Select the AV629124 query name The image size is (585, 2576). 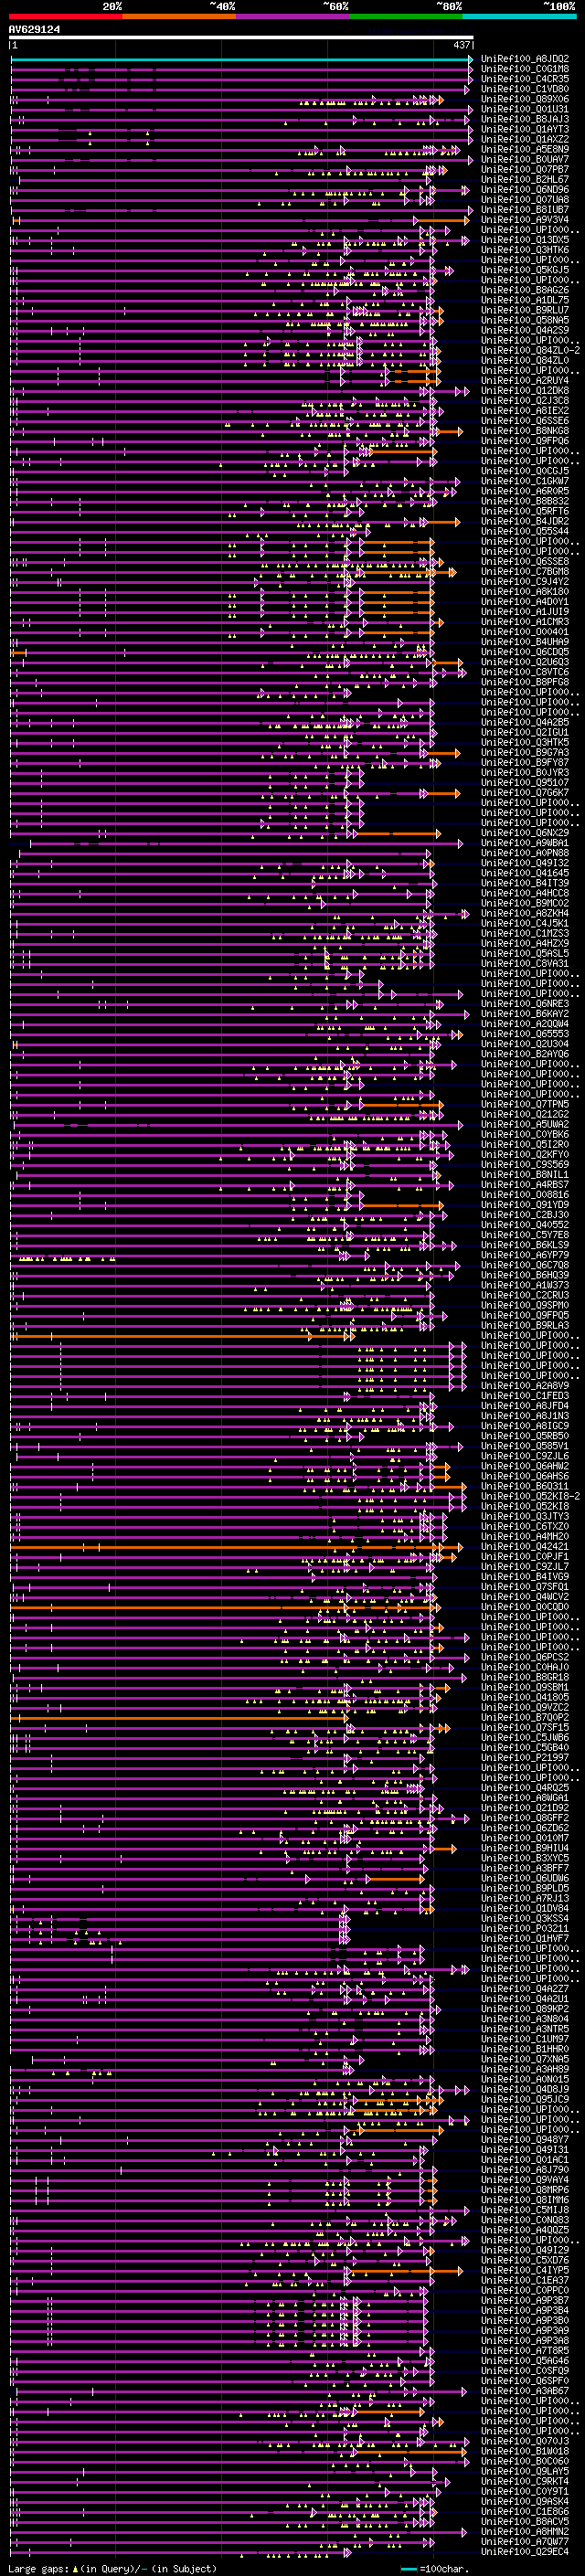coord(34,29)
